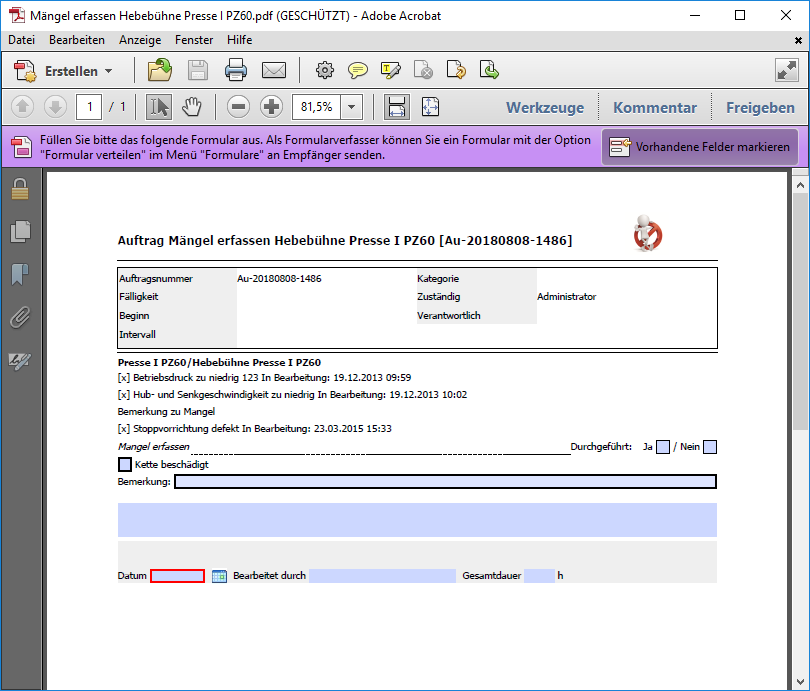Open the page thumbnails panel

point(20,231)
